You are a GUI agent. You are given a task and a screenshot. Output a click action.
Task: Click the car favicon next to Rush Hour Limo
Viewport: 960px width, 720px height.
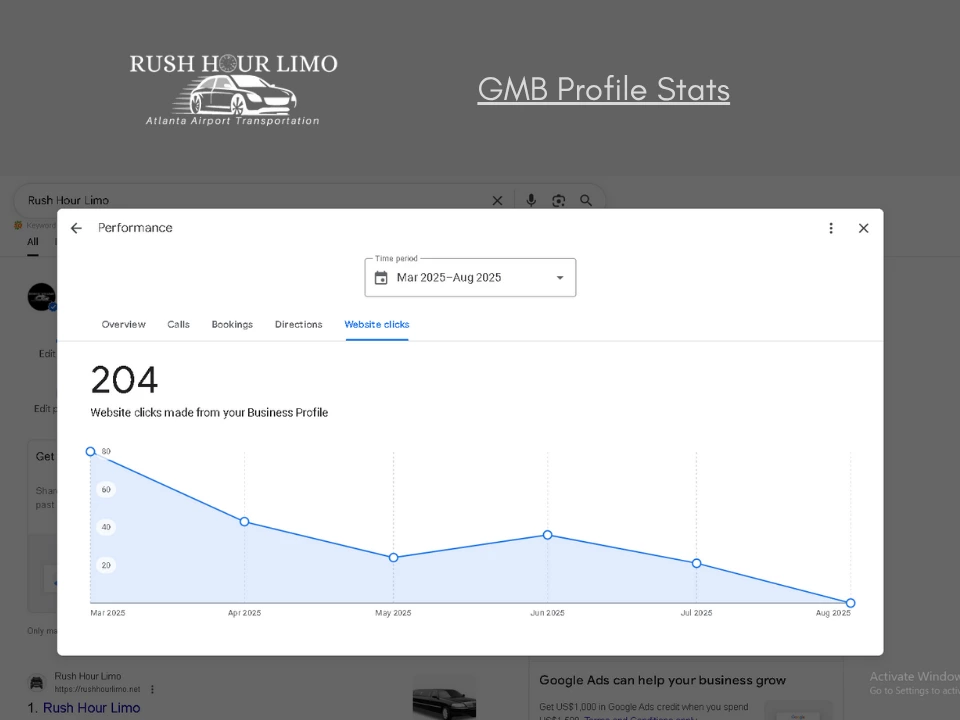pos(37,683)
